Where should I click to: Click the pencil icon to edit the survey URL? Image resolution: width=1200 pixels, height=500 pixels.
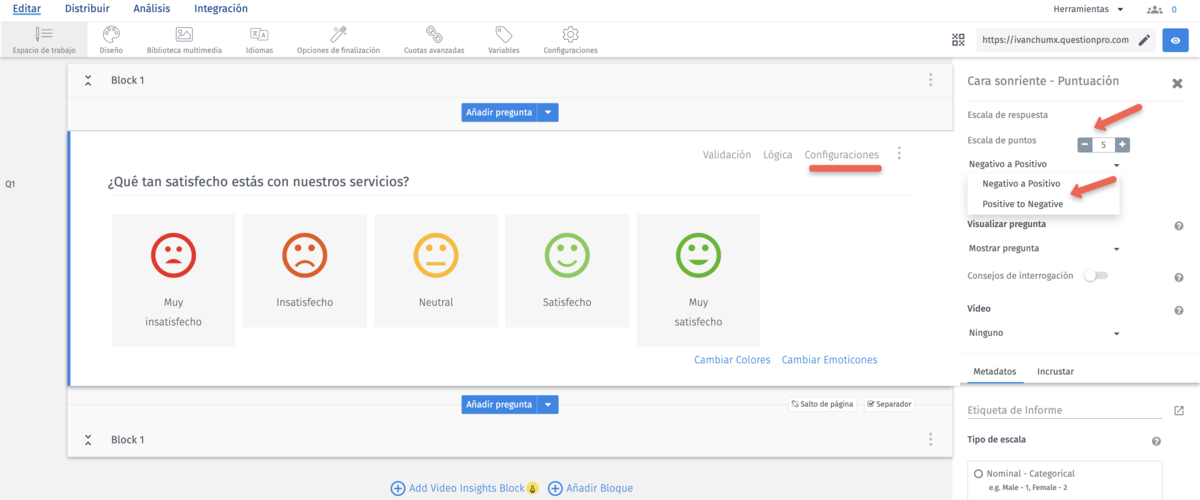(1144, 40)
